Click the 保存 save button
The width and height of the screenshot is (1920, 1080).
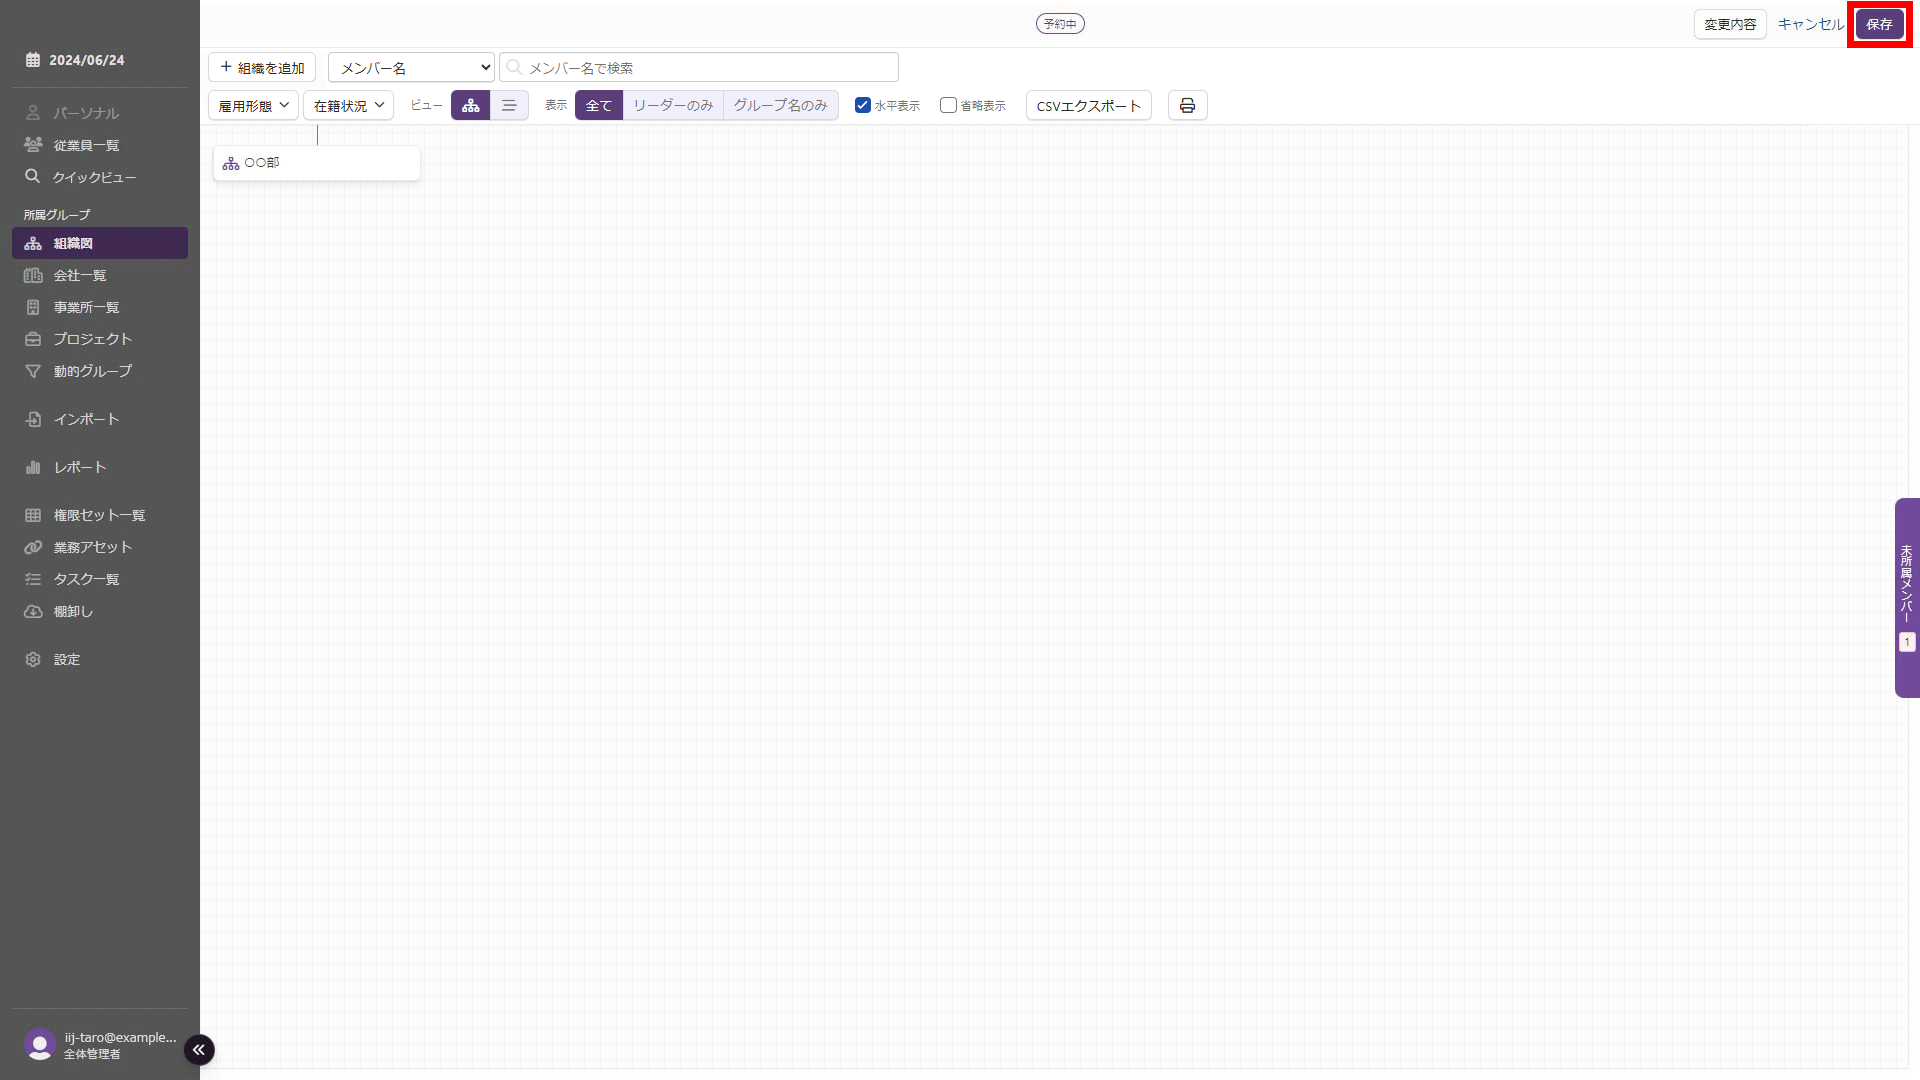[1879, 24]
